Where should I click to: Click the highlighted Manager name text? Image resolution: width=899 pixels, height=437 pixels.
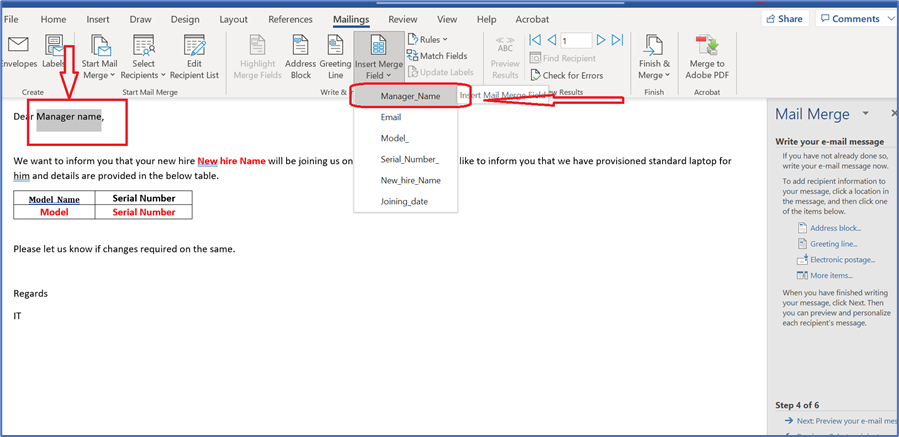coord(69,117)
